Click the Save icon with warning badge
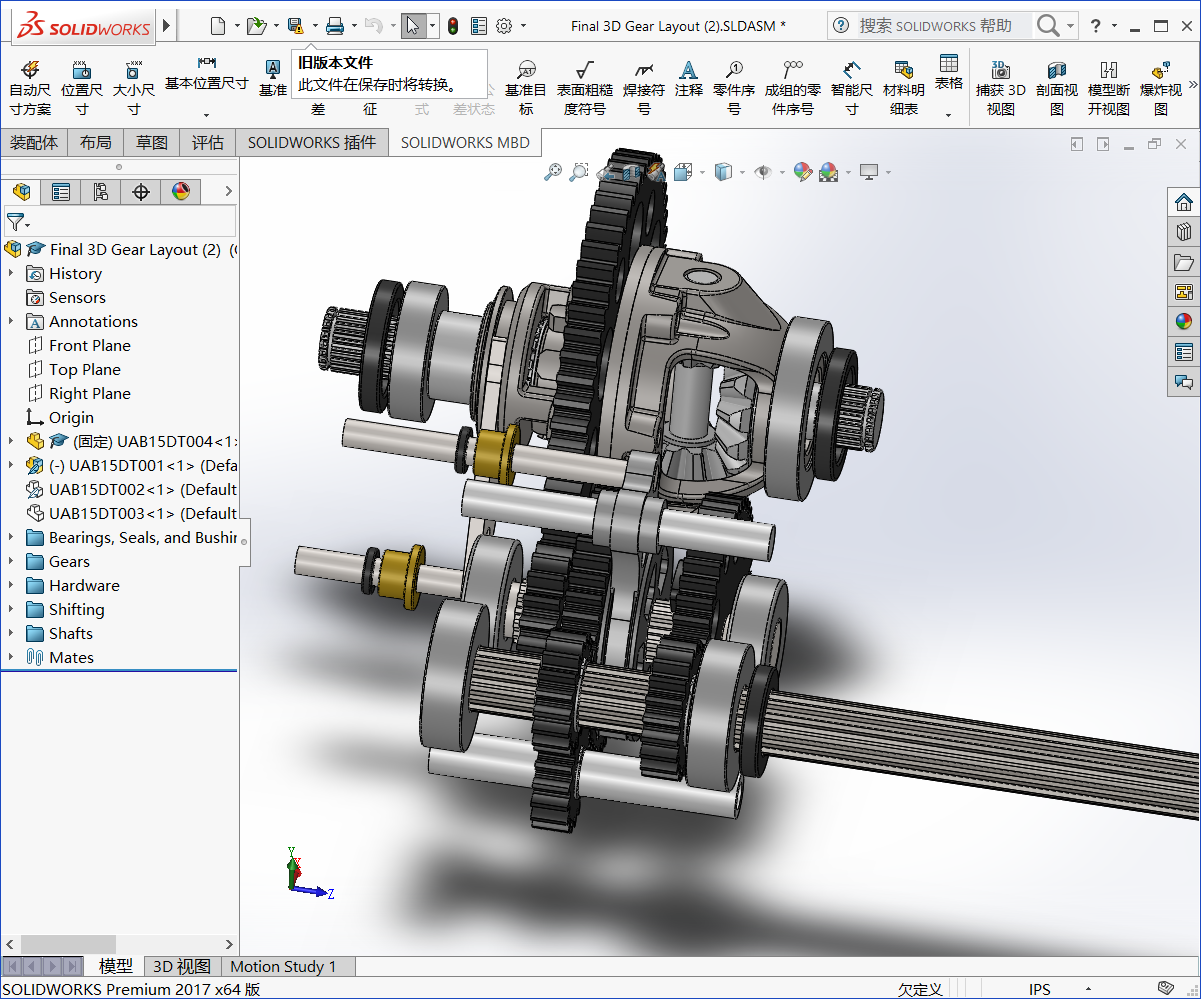 295,25
